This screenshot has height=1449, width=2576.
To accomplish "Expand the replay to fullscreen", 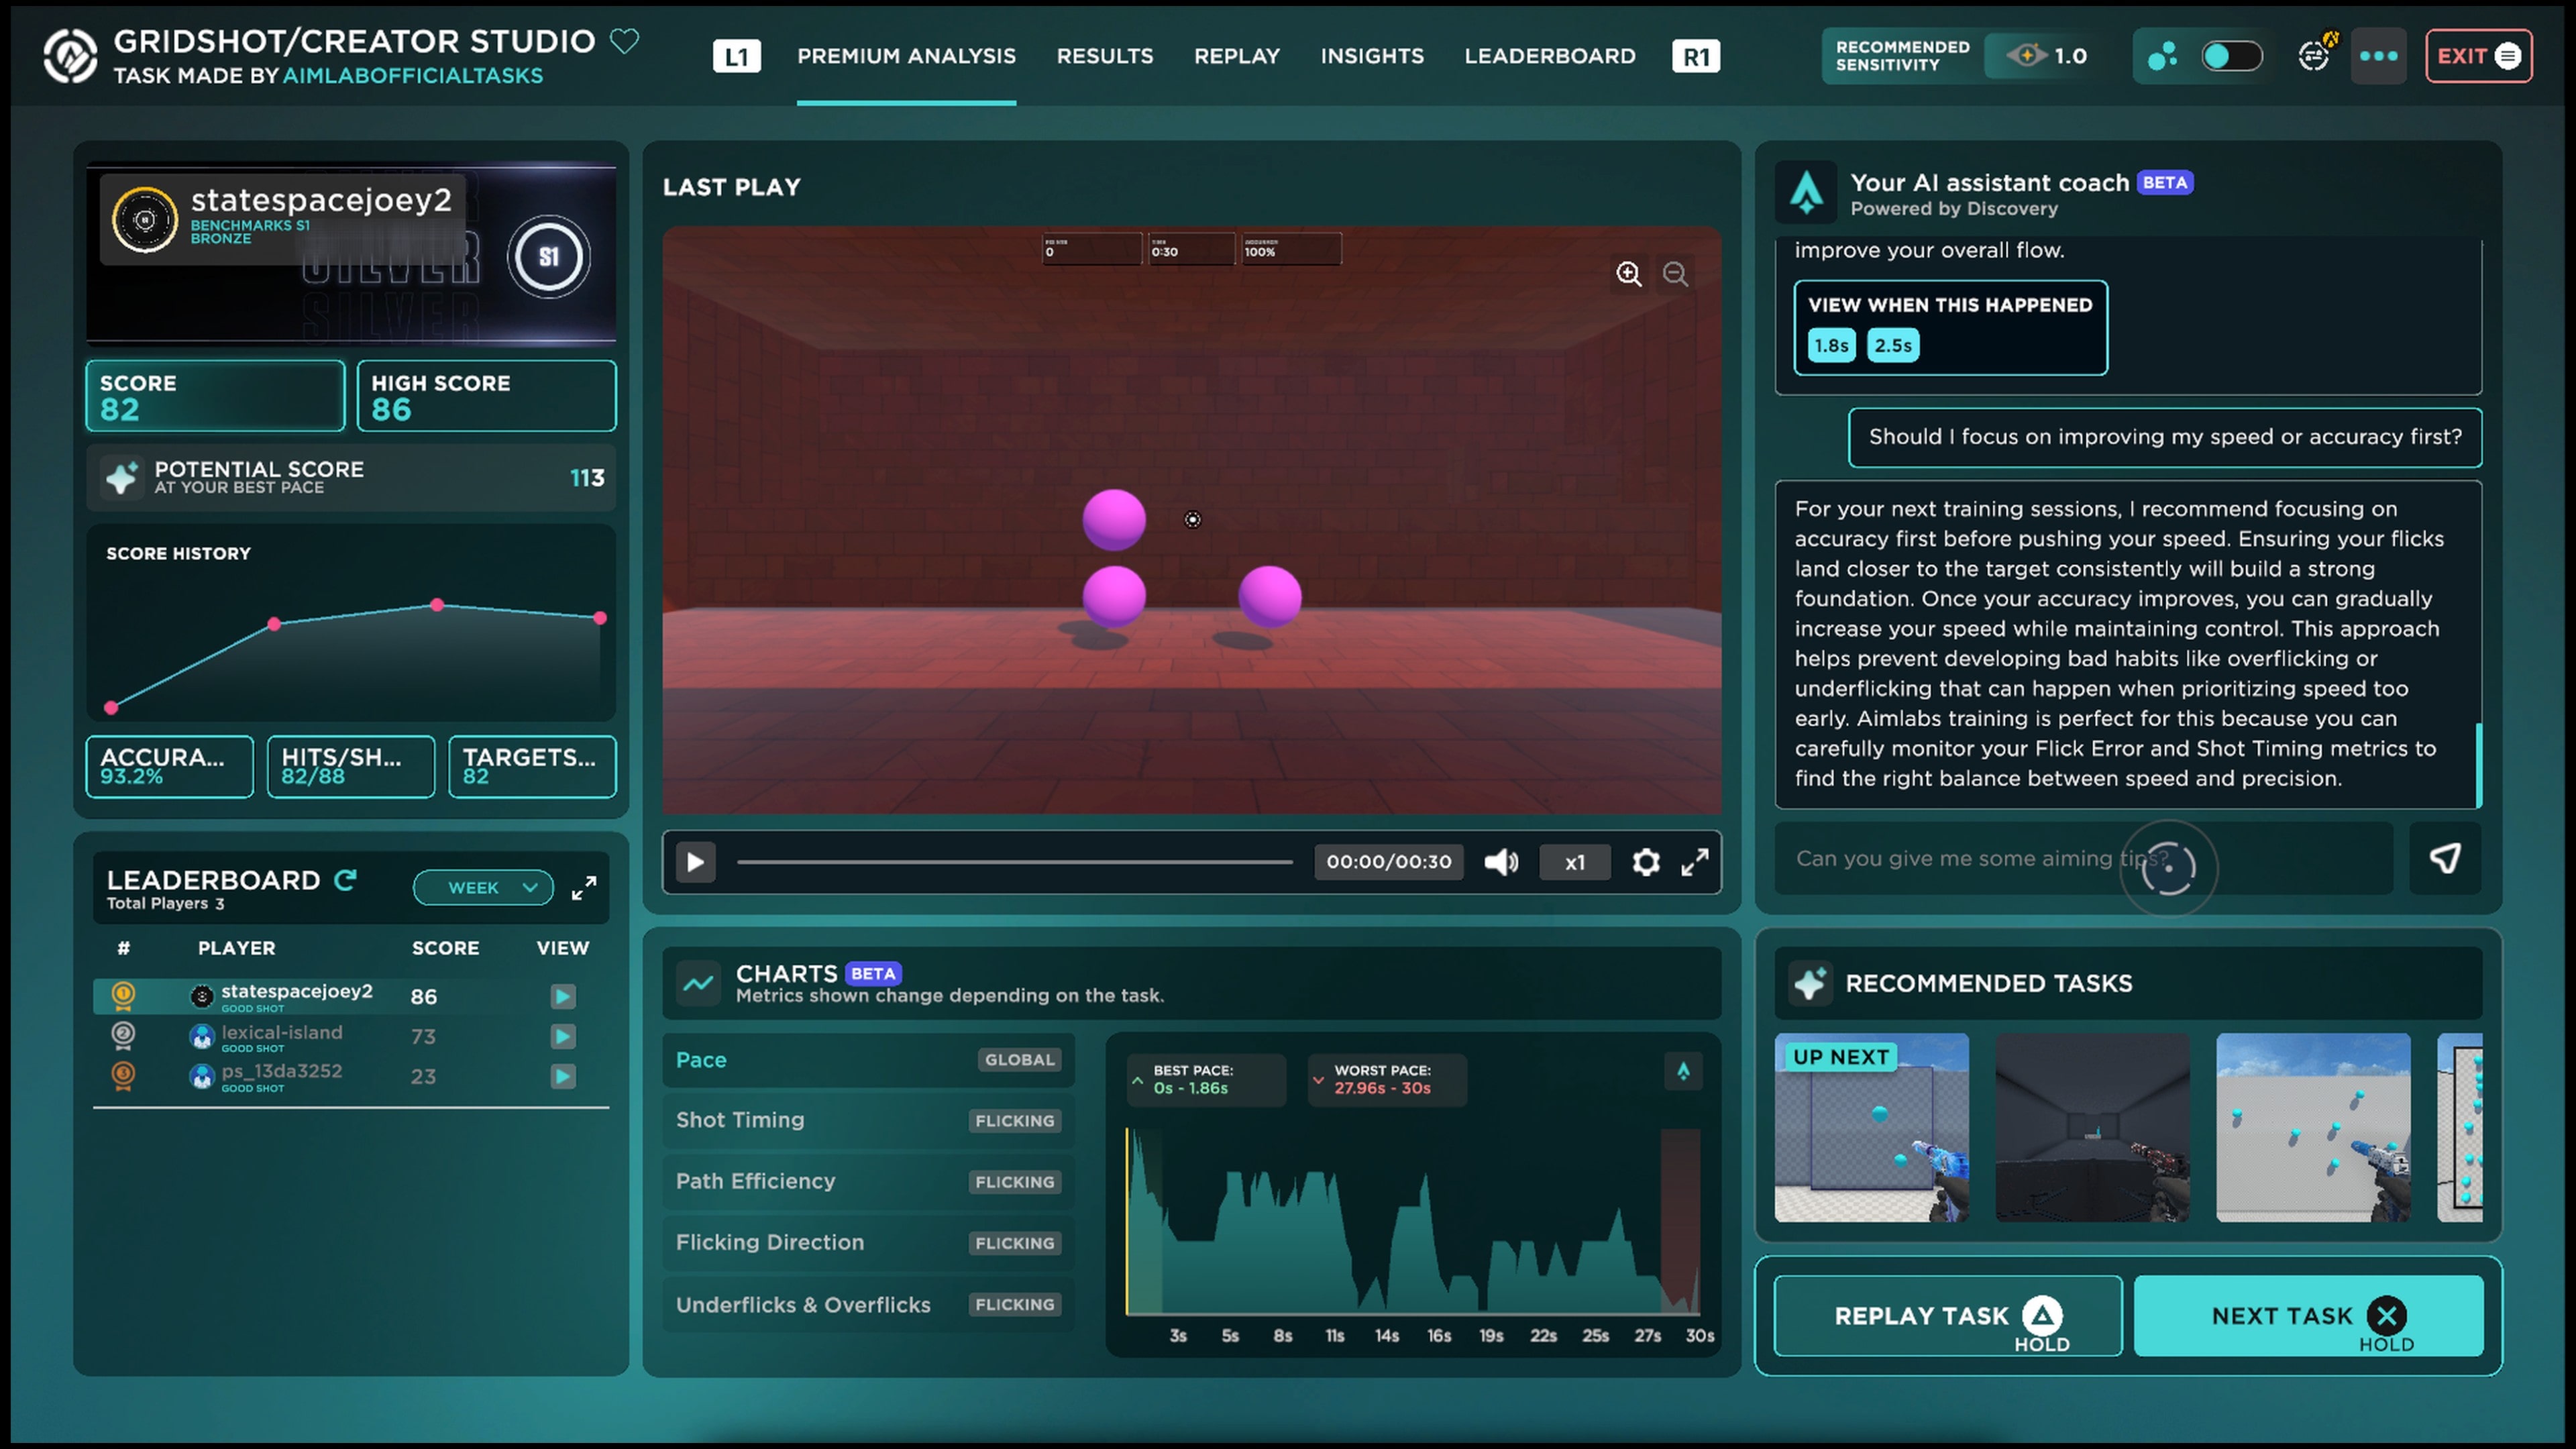I will tap(1695, 862).
